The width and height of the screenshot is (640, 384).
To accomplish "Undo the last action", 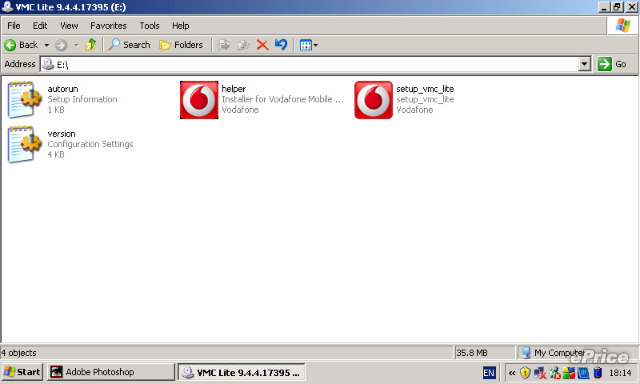I will [281, 44].
